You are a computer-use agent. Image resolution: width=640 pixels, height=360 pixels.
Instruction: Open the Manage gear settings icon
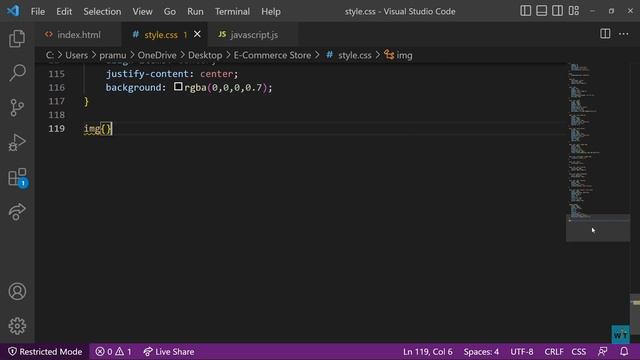(x=17, y=326)
